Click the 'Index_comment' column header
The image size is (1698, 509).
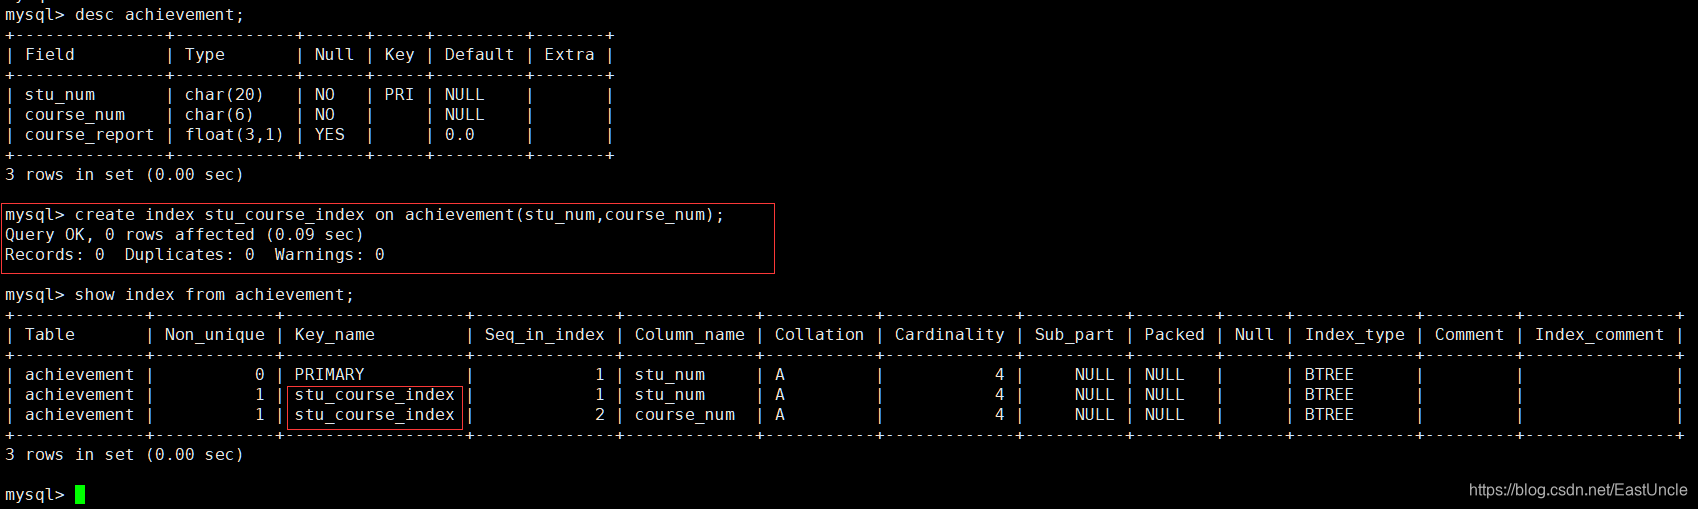[1600, 335]
